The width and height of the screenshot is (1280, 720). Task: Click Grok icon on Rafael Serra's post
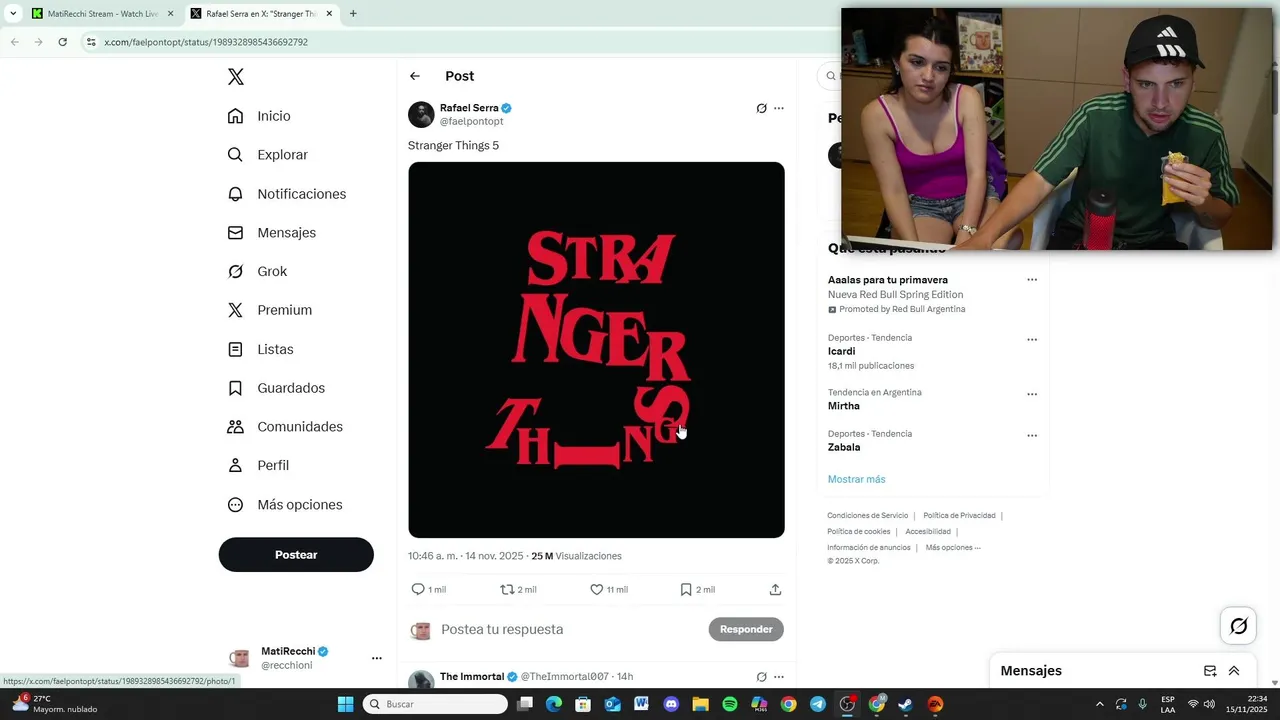point(761,108)
